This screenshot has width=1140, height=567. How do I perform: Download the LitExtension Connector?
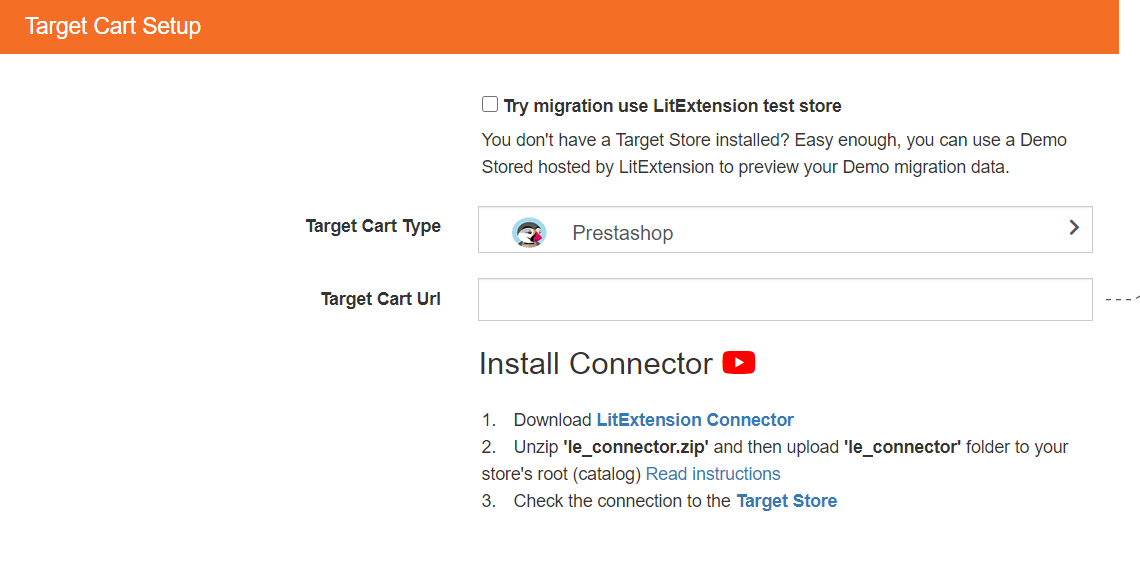[695, 419]
